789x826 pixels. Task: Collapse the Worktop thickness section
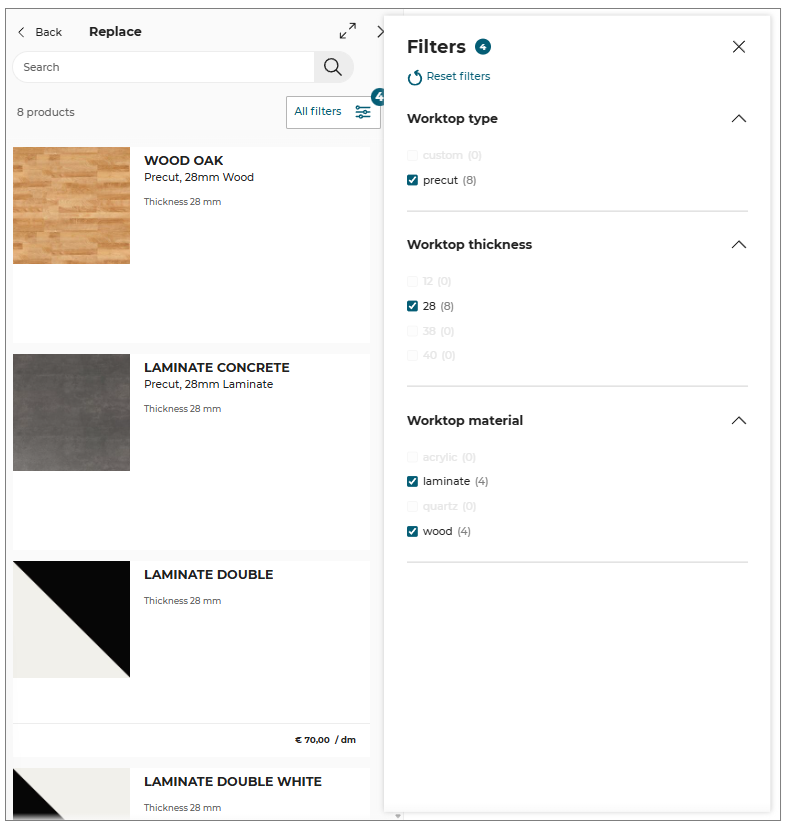tap(738, 244)
